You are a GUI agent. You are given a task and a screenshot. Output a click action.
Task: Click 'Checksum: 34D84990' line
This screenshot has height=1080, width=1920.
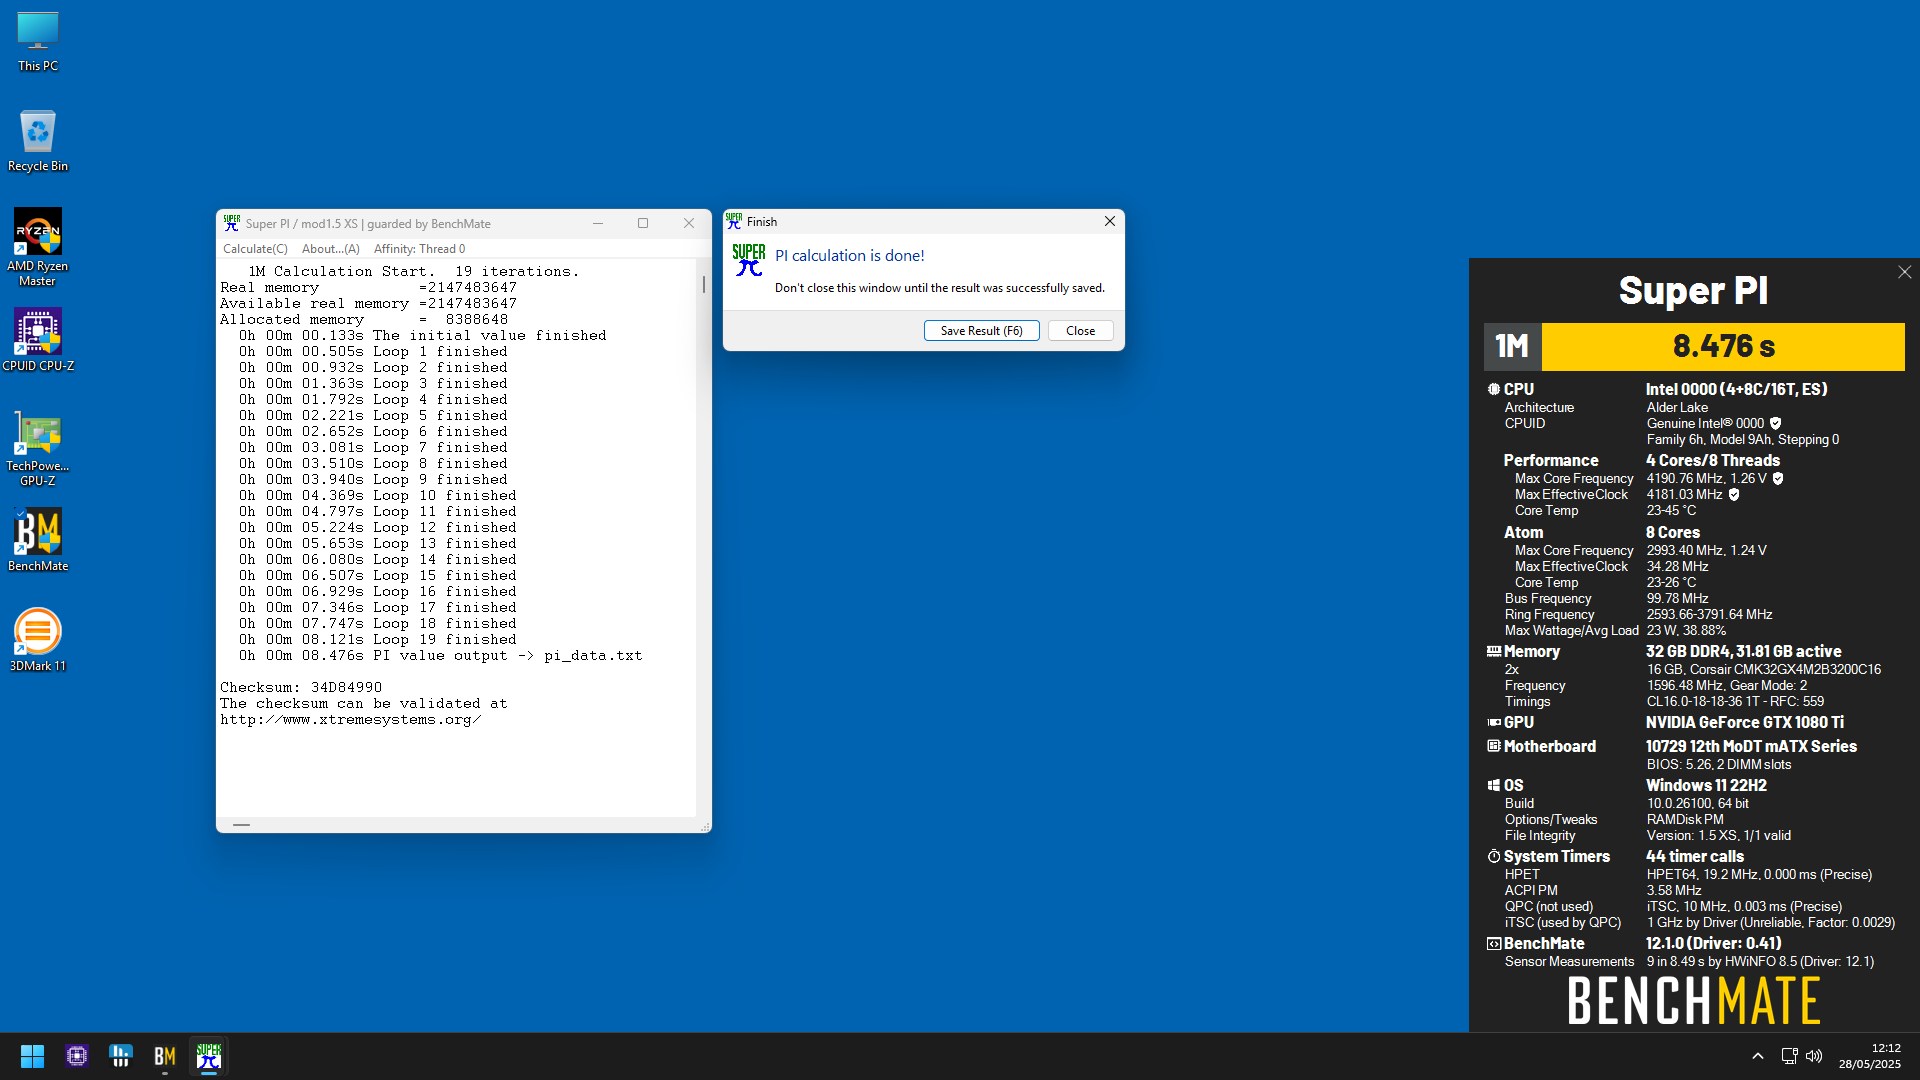[301, 688]
